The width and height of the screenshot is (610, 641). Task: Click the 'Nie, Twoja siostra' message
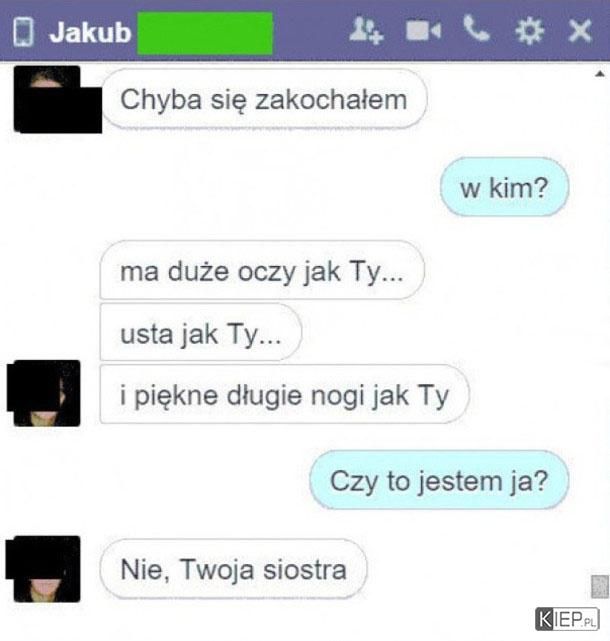(233, 569)
